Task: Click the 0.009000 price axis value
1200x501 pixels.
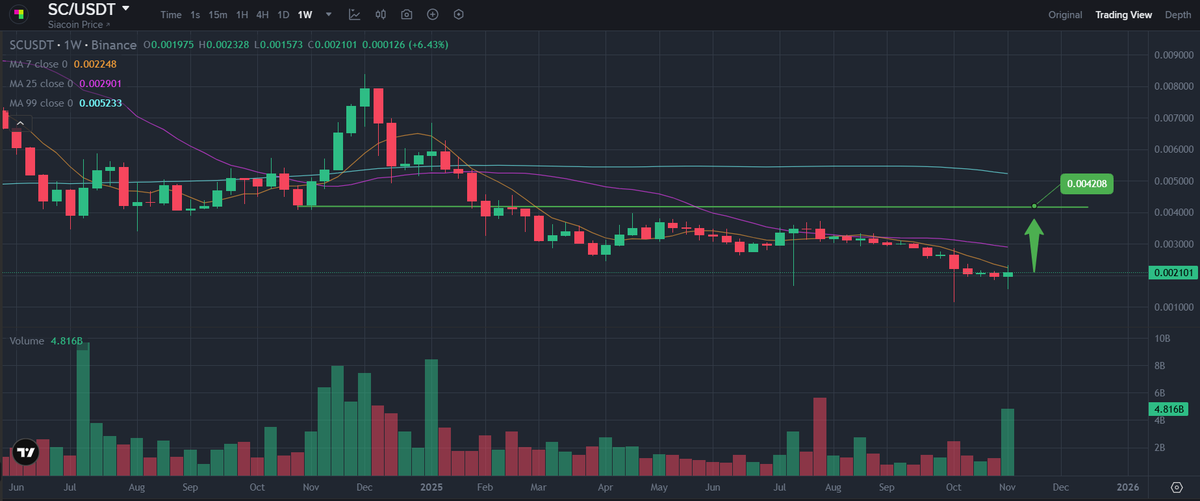Action: click(1173, 55)
